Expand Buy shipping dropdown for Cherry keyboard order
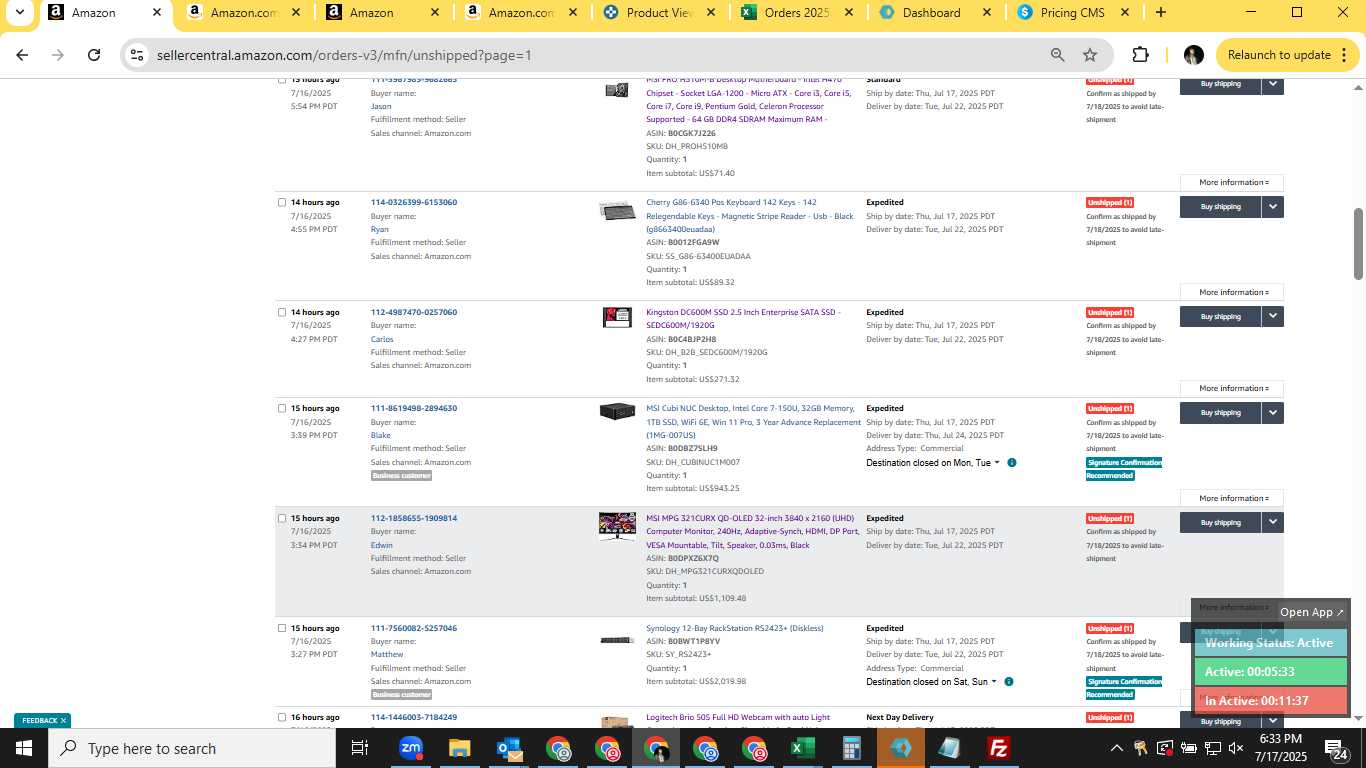Image resolution: width=1366 pixels, height=768 pixels. coord(1273,207)
